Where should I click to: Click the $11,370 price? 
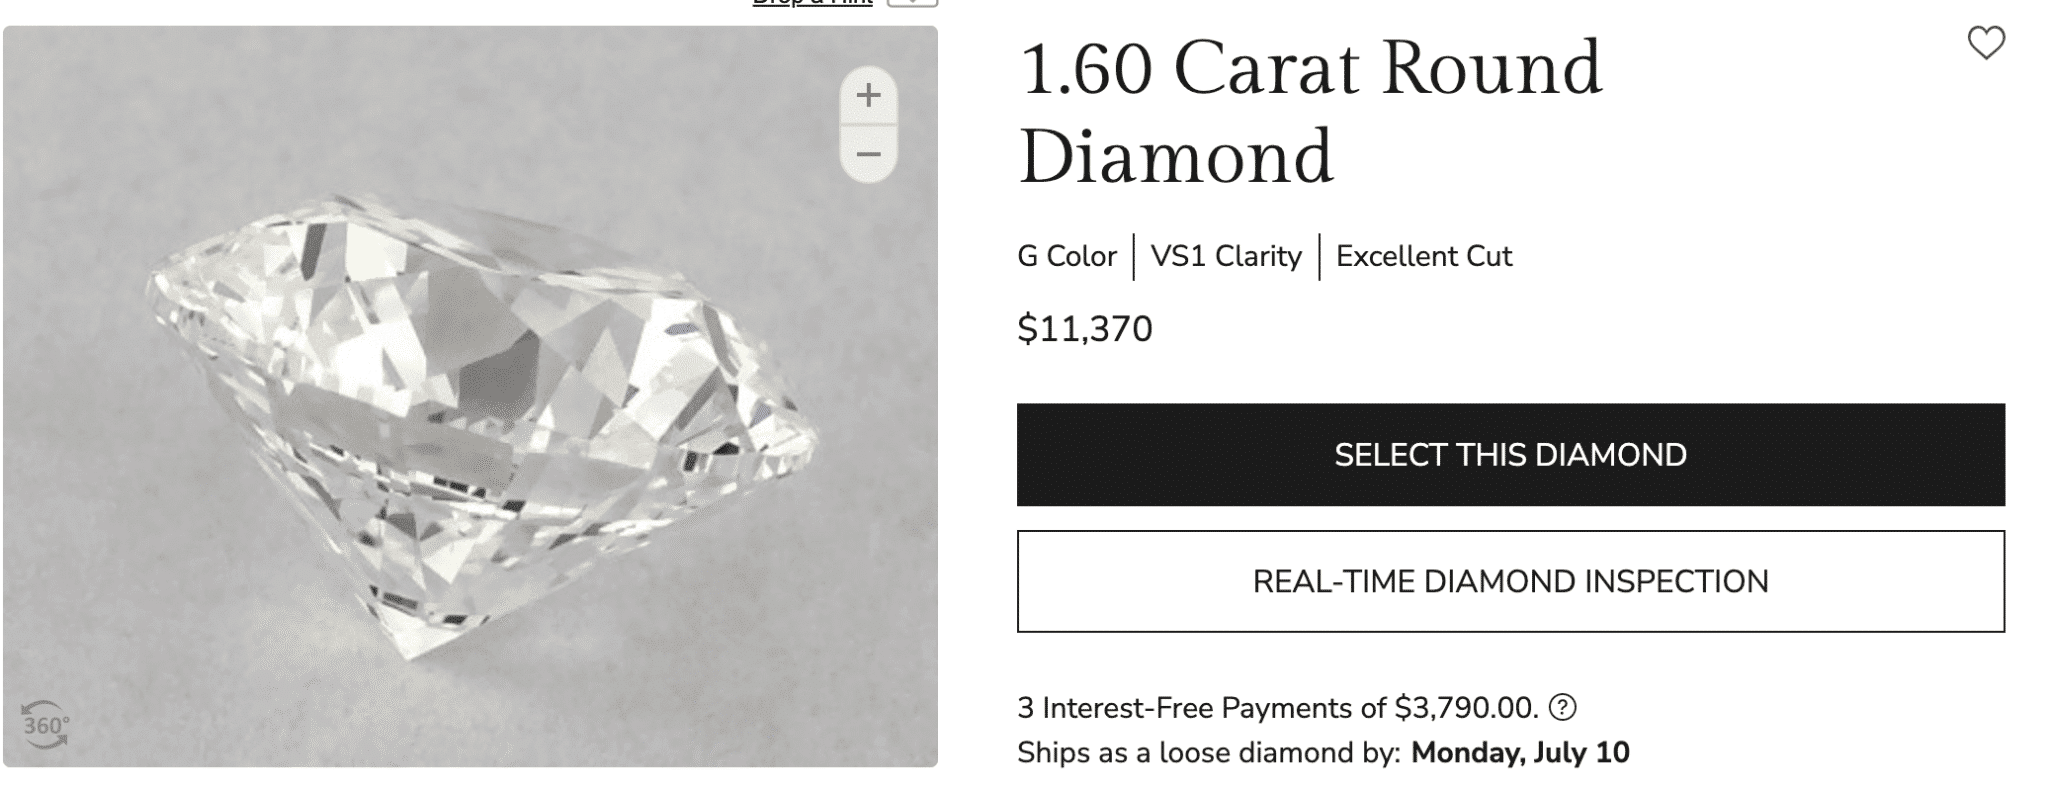pyautogui.click(x=1084, y=329)
